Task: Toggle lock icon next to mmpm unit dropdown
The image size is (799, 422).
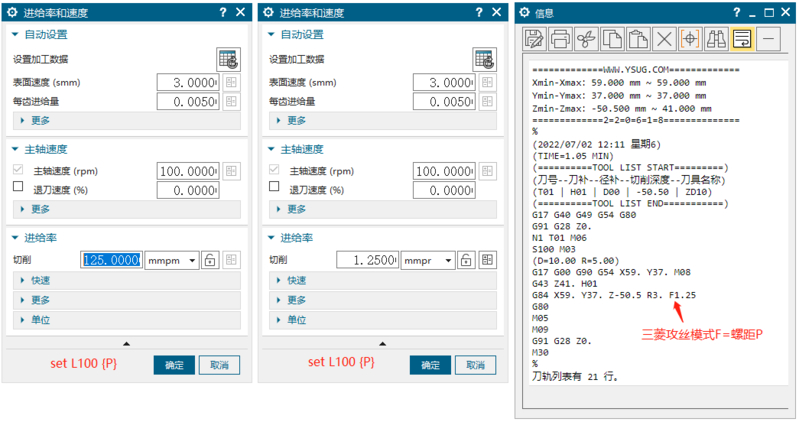Action: click(x=210, y=260)
